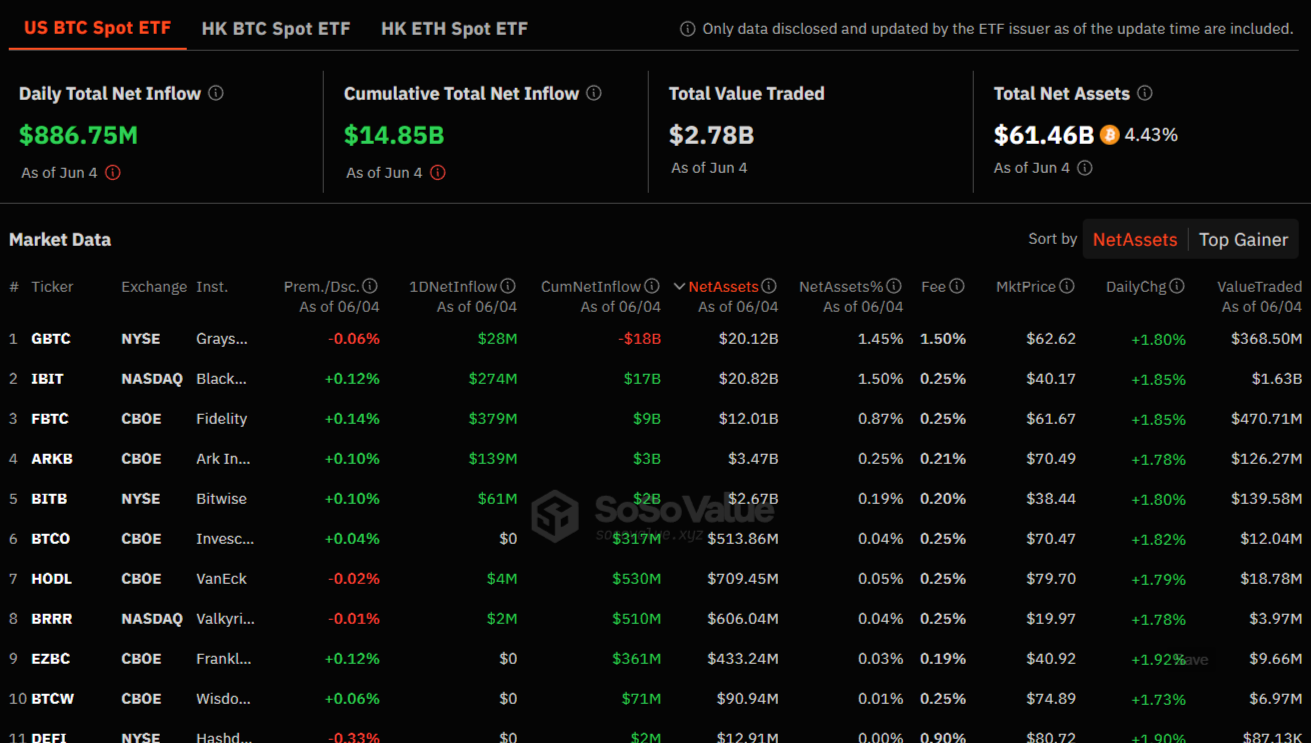This screenshot has width=1311, height=743.
Task: Click the Market Data heading
Action: click(x=60, y=240)
